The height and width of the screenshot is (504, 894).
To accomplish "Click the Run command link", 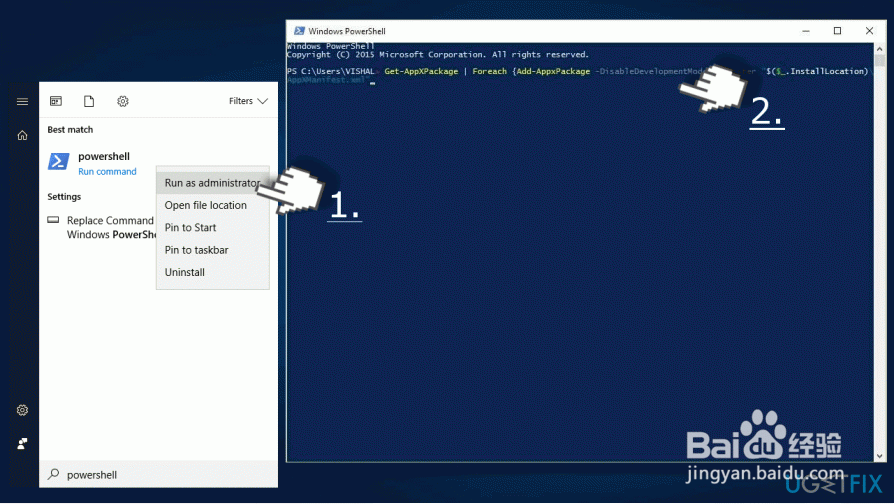I will tap(107, 172).
